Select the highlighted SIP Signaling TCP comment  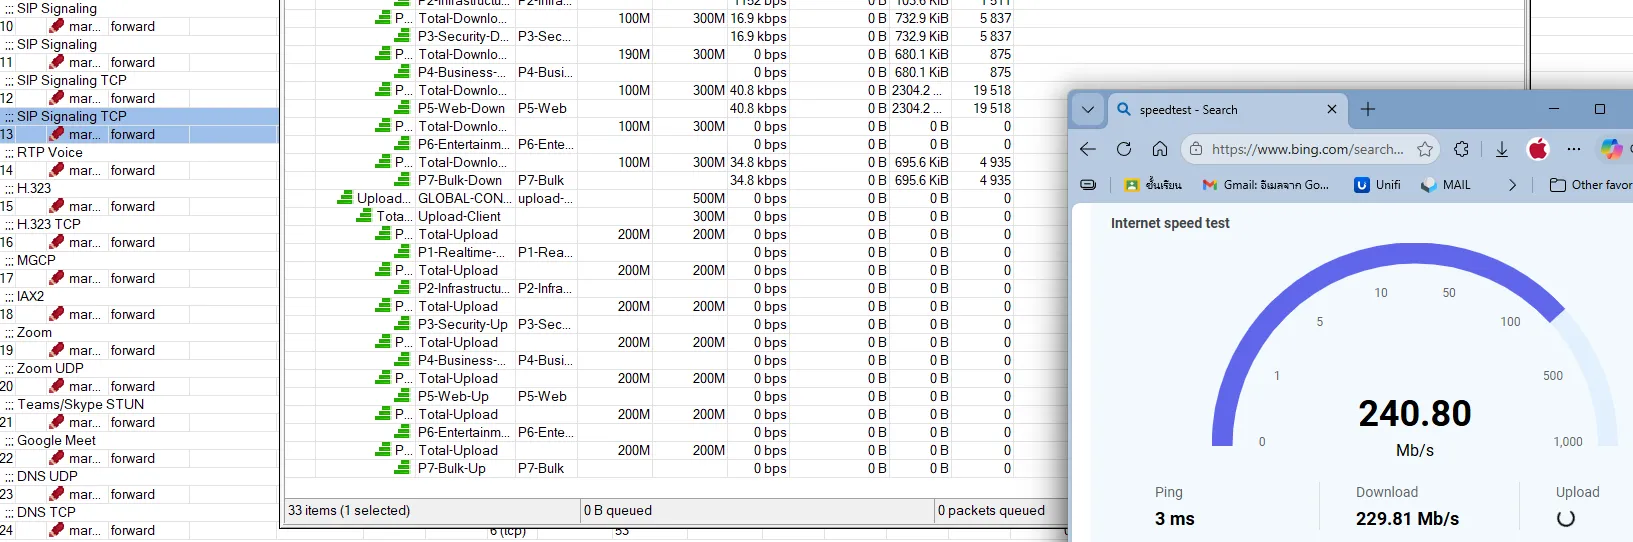click(139, 116)
